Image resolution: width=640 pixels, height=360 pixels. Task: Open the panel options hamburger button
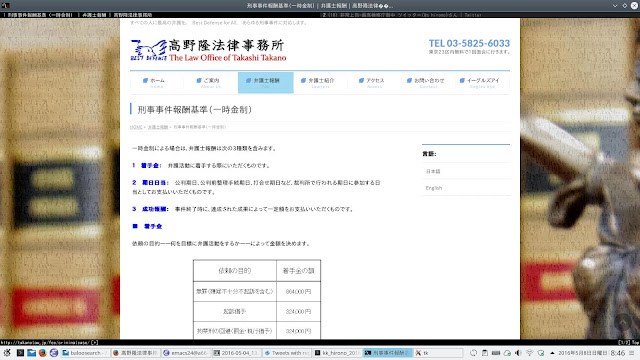coord(632,353)
